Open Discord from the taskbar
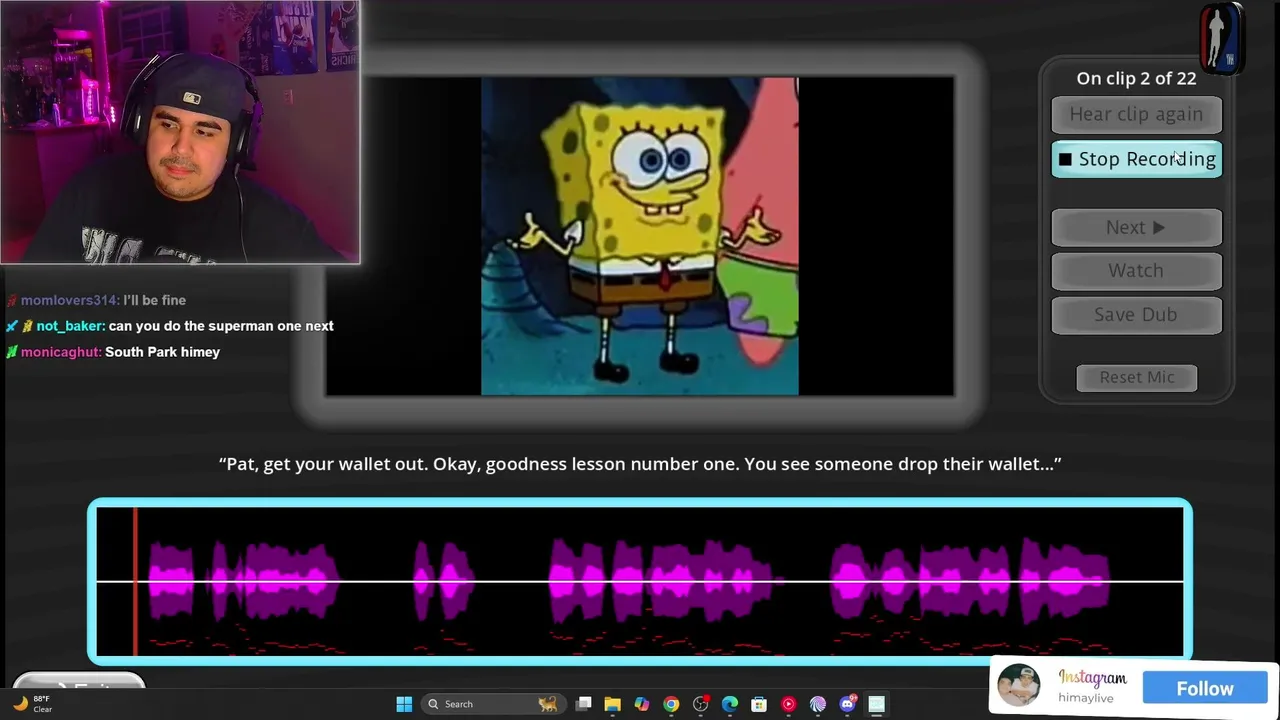Viewport: 1280px width, 720px height. [x=847, y=704]
